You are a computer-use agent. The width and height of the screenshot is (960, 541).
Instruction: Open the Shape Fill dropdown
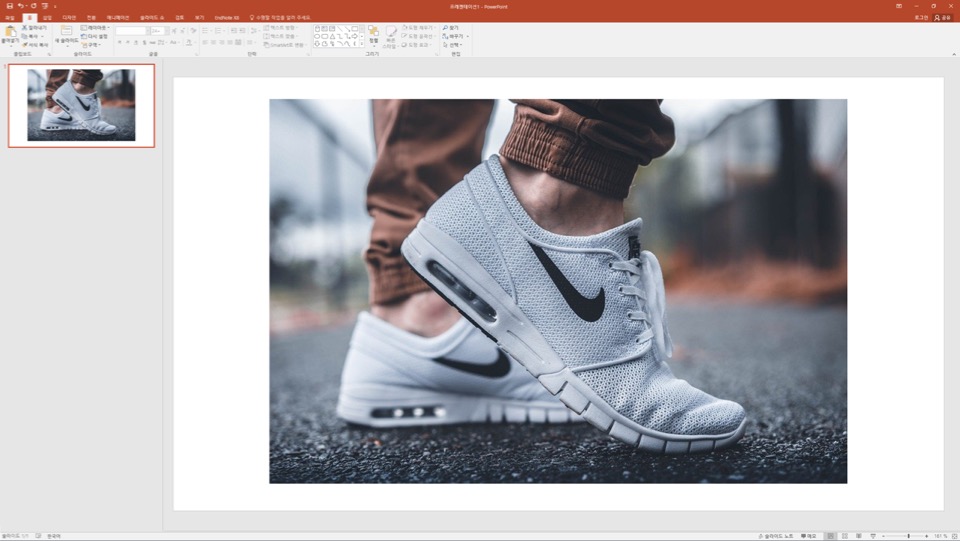click(x=419, y=28)
